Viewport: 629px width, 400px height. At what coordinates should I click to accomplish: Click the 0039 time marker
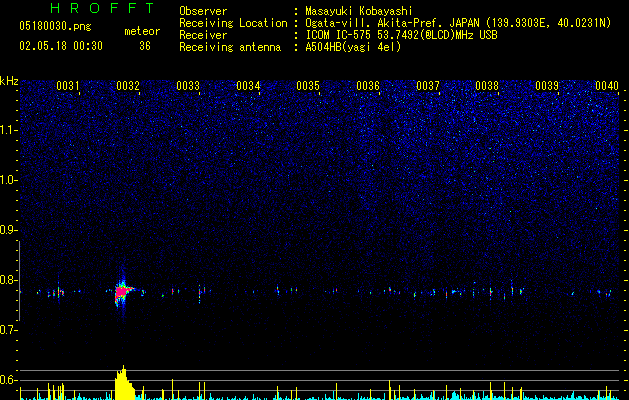pos(547,86)
